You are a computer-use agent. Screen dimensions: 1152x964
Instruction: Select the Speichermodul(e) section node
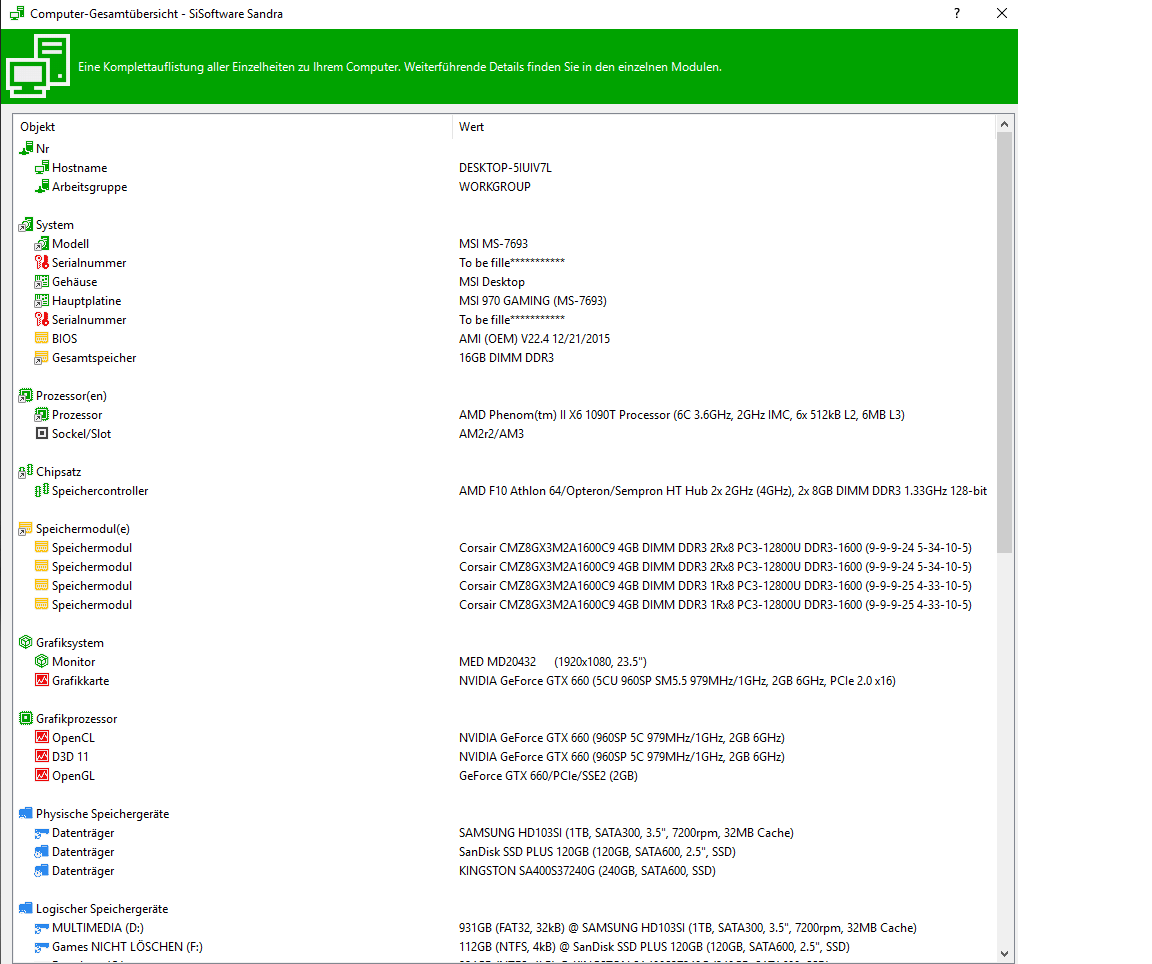click(x=82, y=529)
